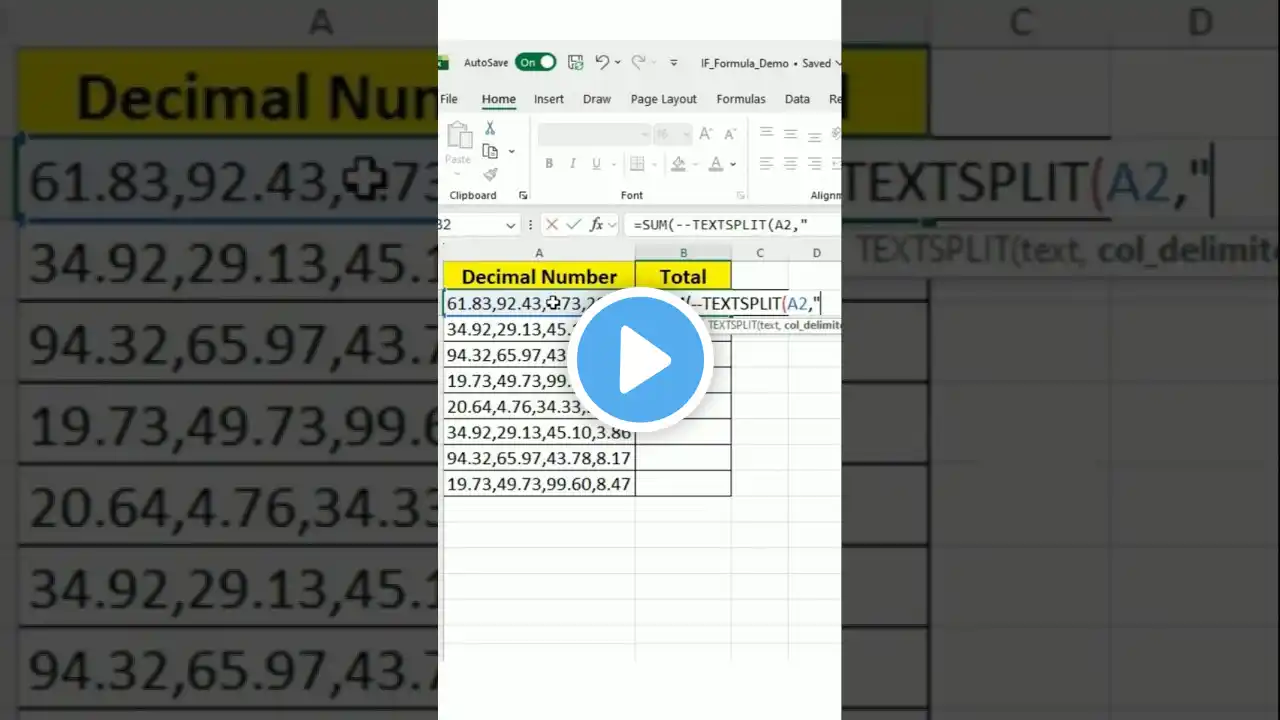The height and width of the screenshot is (720, 1280).
Task: Select column D header
Action: click(x=815, y=253)
